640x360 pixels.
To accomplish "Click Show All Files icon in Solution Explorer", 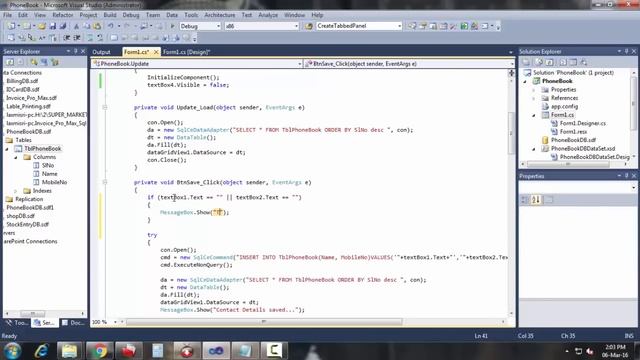I will pyautogui.click(x=539, y=62).
